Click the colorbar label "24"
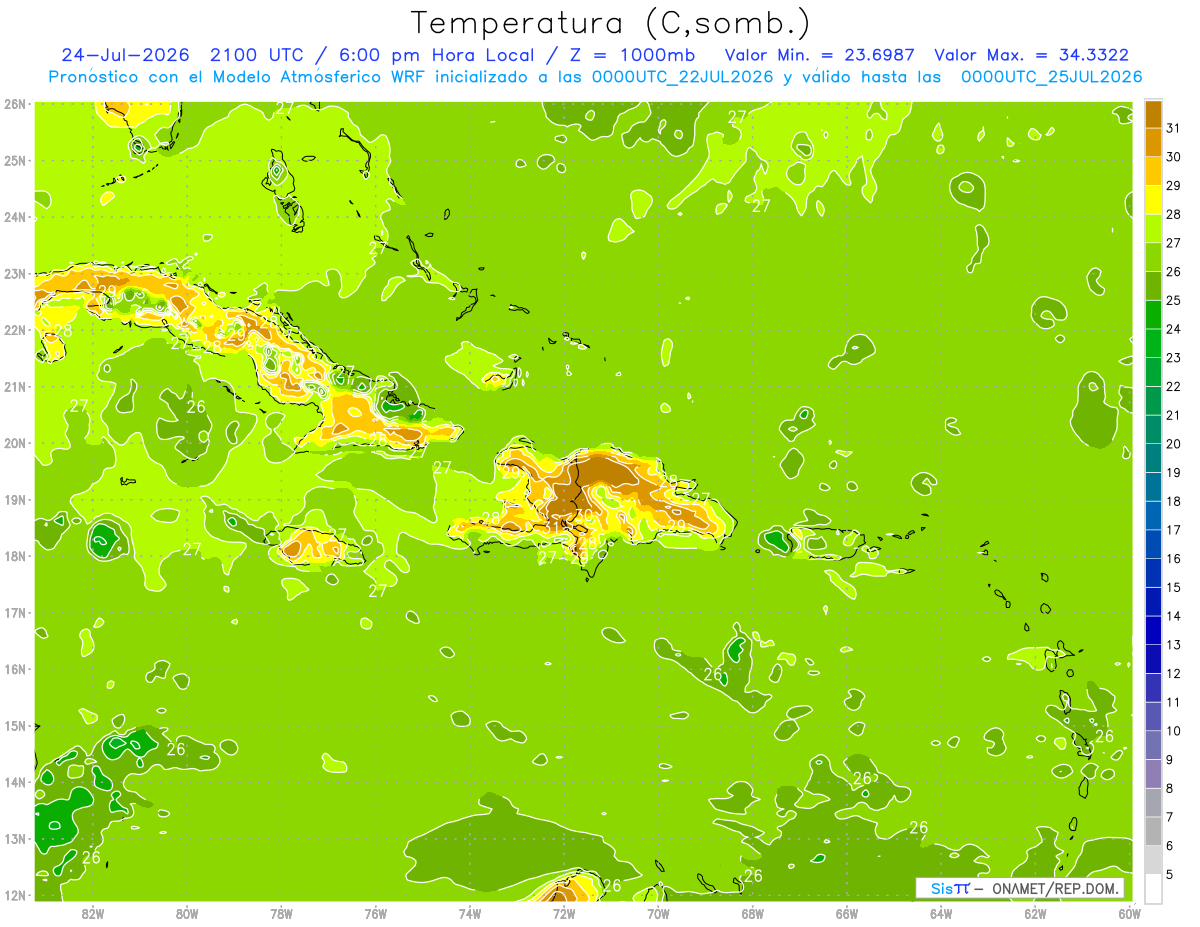 (x=1174, y=329)
